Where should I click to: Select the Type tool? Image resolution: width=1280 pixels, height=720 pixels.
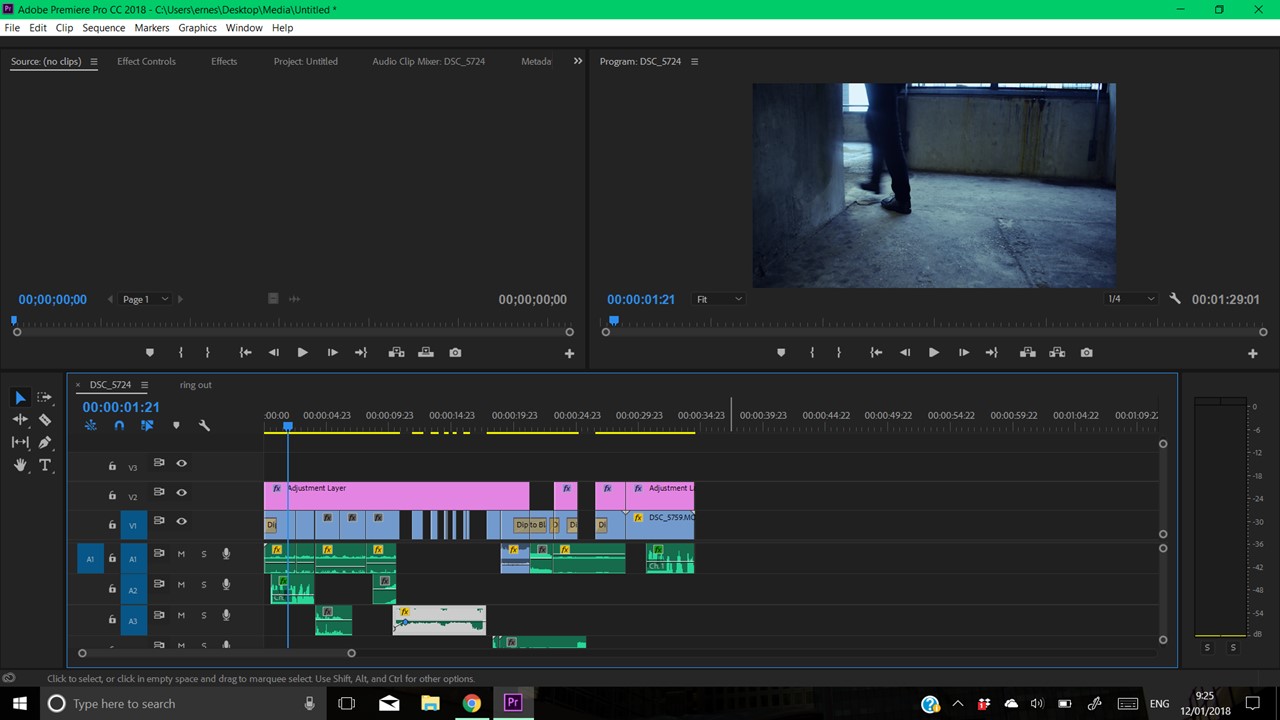(45, 465)
